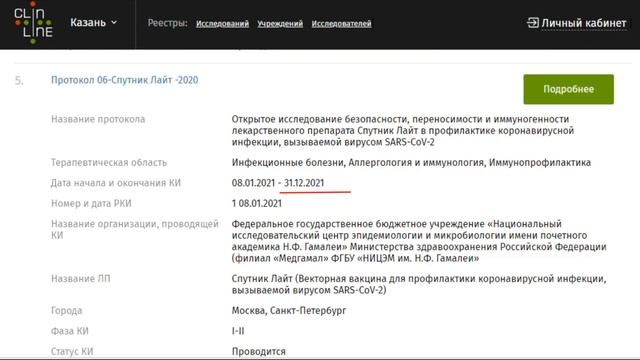Click the Города label
This screenshot has width=640, height=360.
(67, 311)
